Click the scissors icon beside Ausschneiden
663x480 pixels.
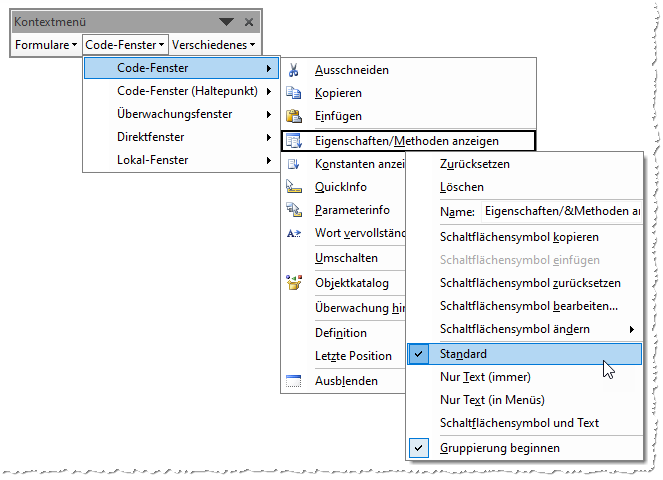(294, 70)
